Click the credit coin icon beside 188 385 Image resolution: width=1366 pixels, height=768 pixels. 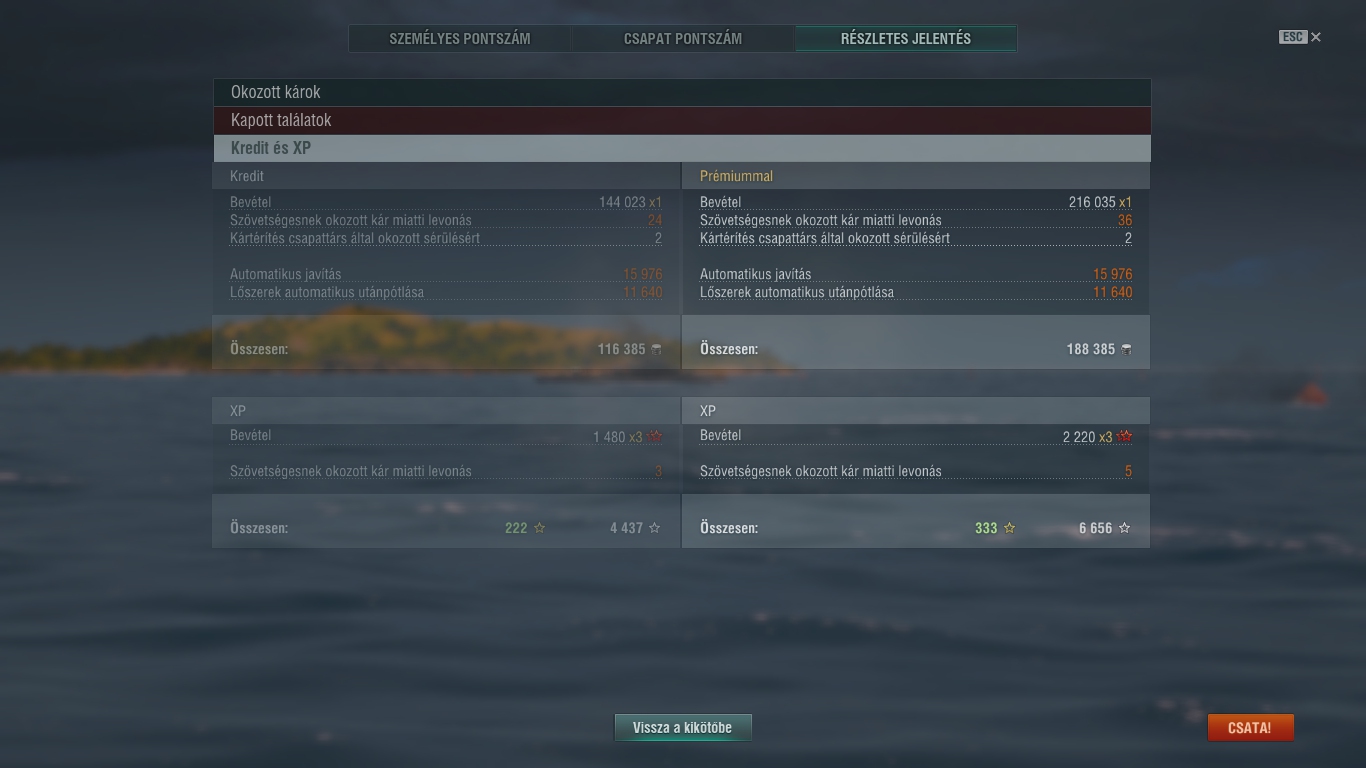tap(1127, 349)
